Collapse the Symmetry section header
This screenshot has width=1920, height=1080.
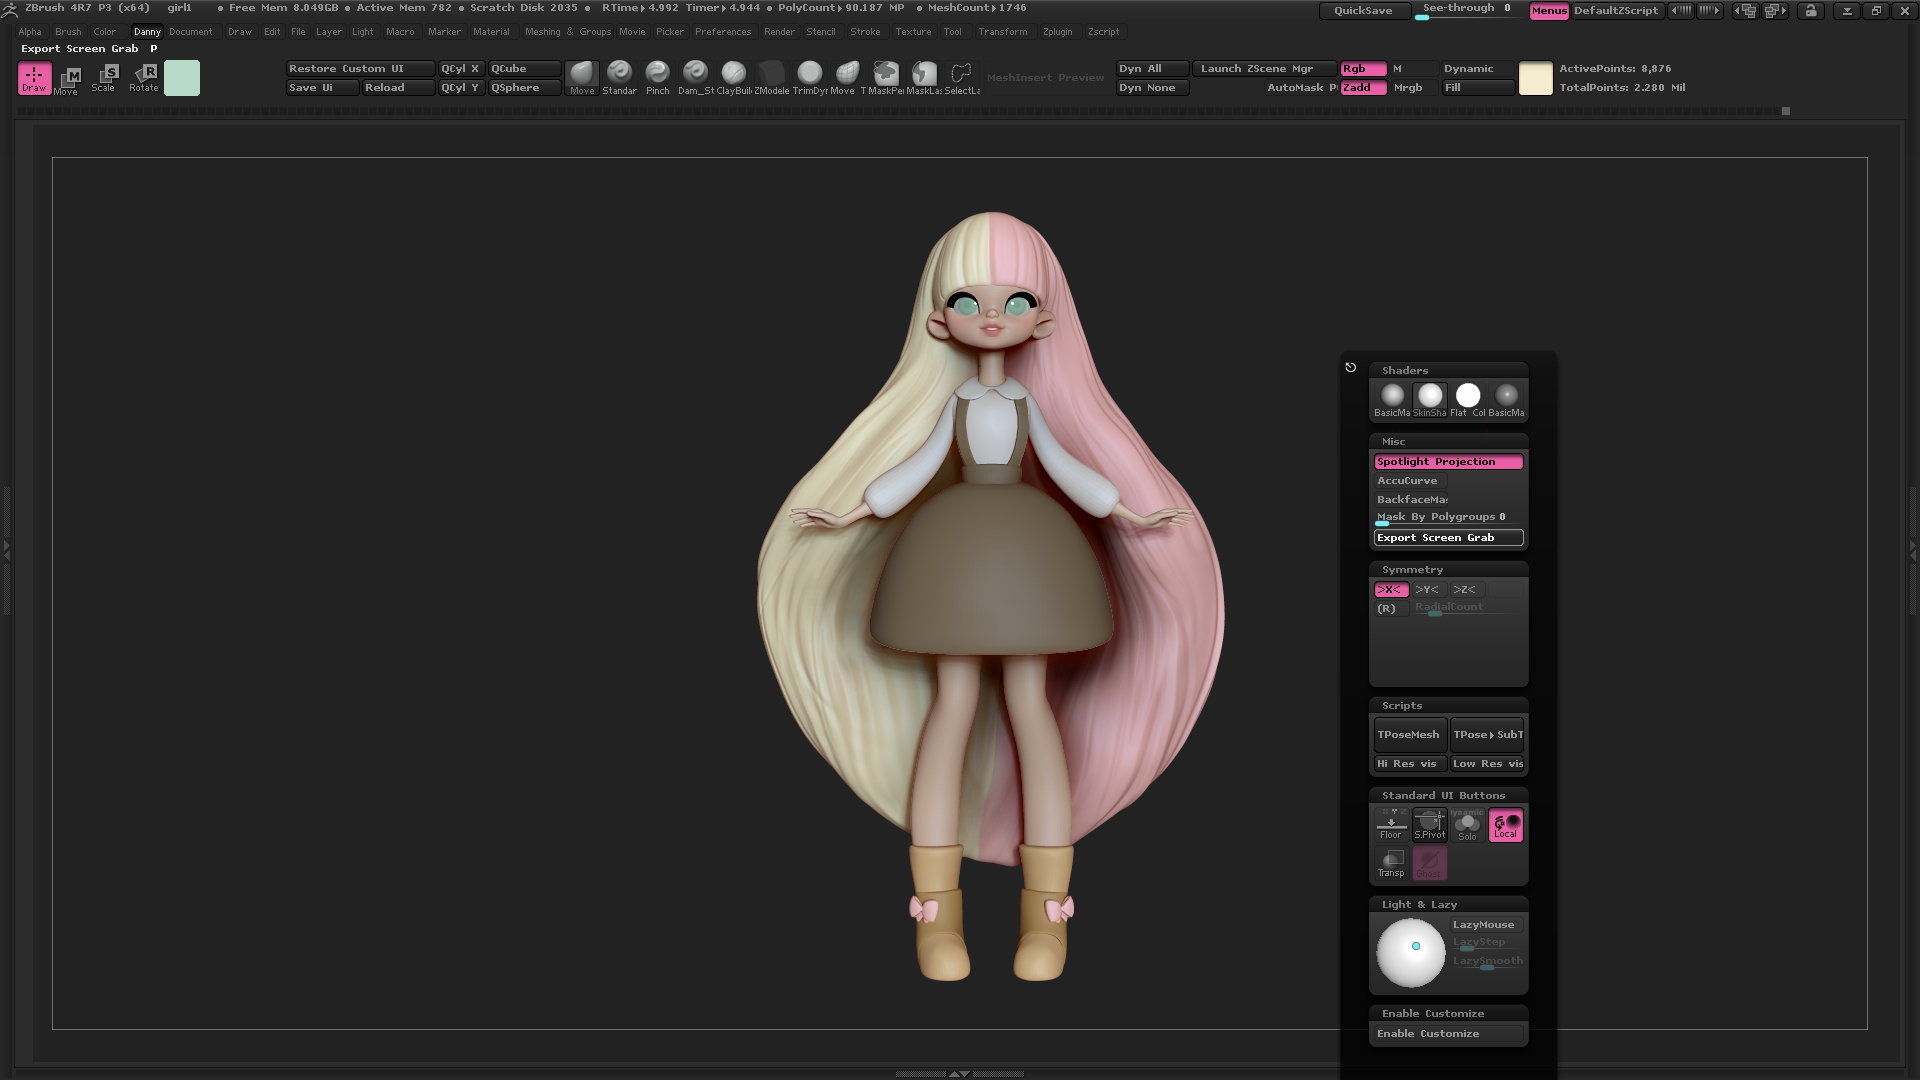tap(1448, 569)
